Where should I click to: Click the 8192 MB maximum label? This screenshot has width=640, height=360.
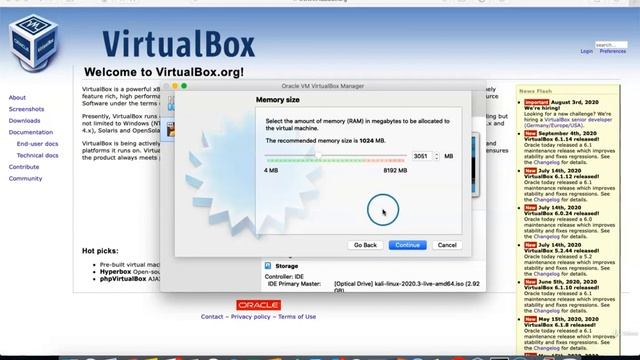pos(395,170)
